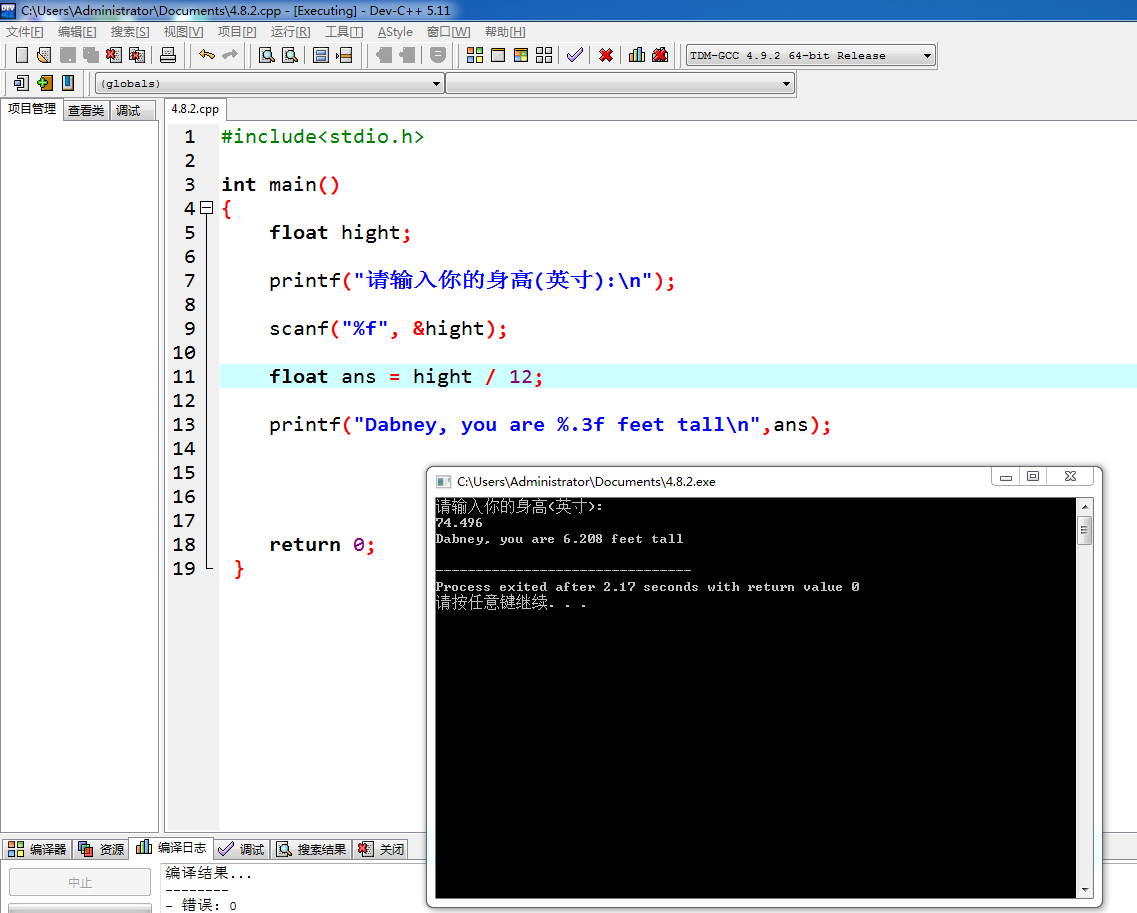1137x913 pixels.
Task: Click the Run program icon
Action: coord(498,55)
